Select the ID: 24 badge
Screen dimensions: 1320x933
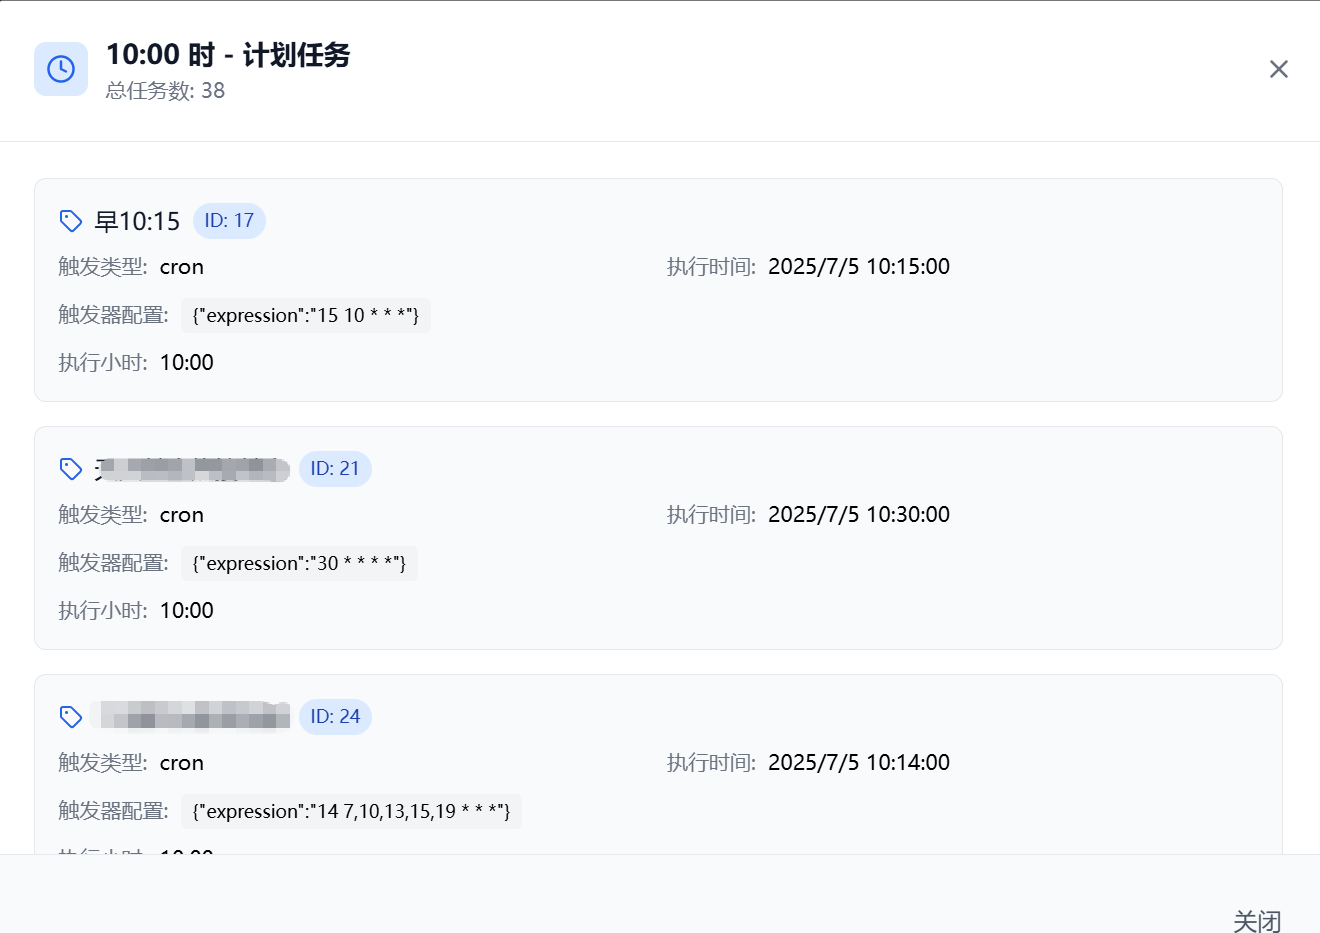[x=335, y=717]
